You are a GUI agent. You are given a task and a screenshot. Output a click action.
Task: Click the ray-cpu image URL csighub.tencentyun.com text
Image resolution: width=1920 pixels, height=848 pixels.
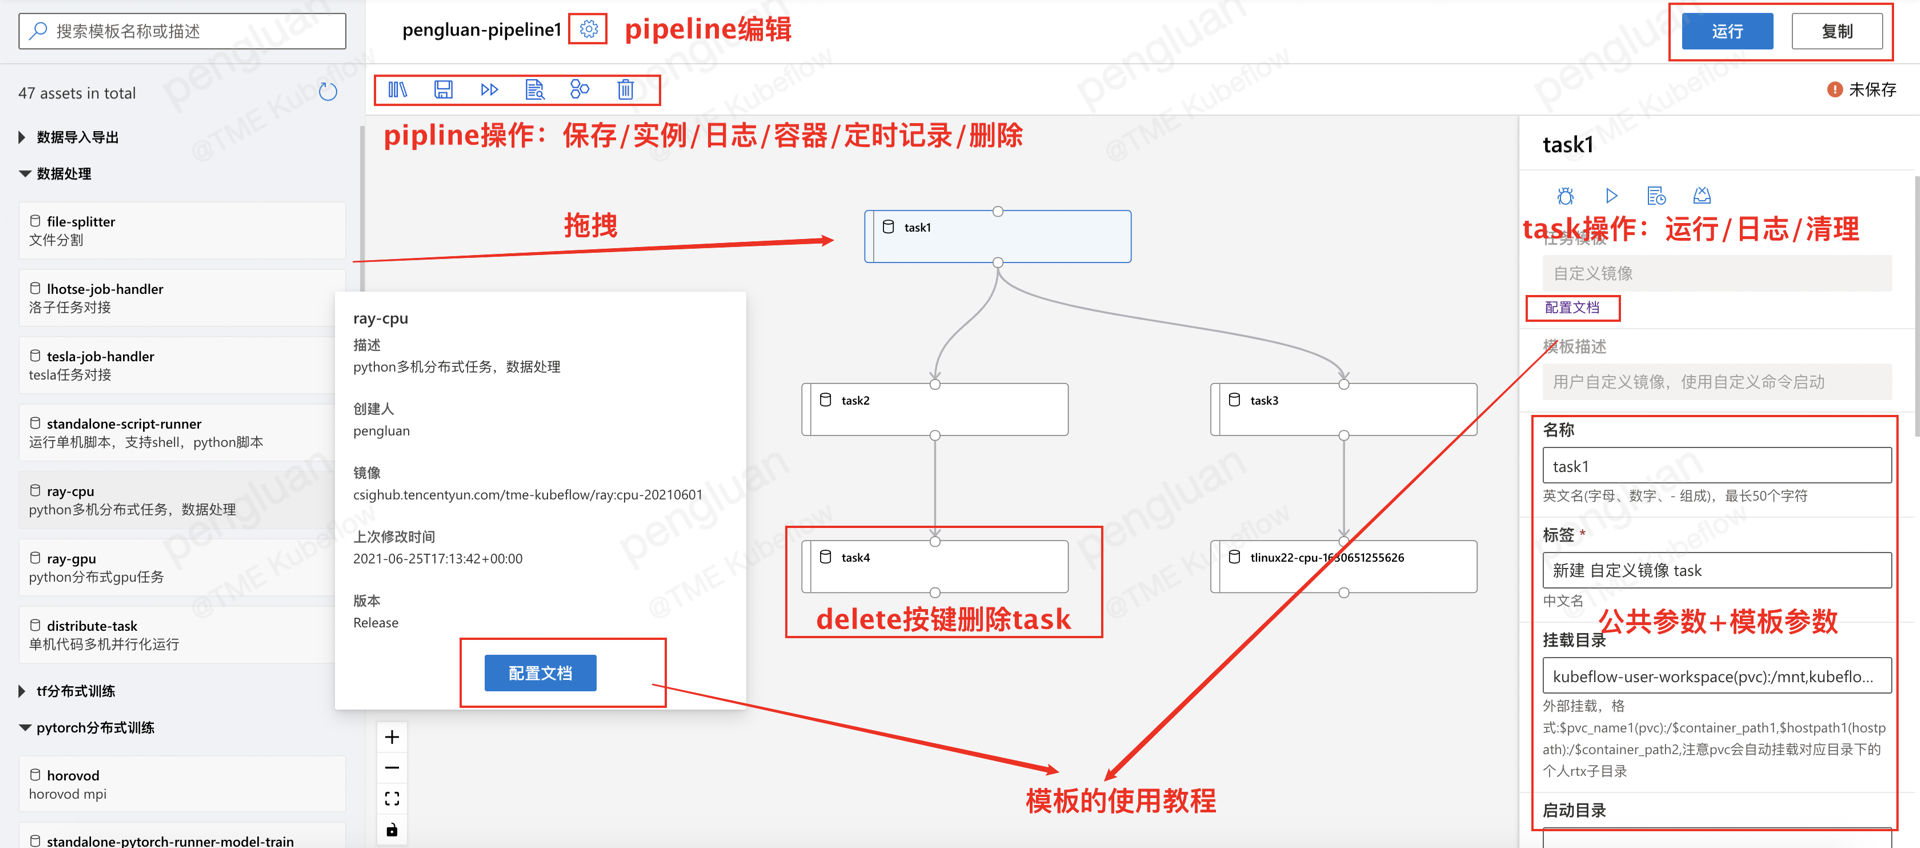tap(528, 495)
